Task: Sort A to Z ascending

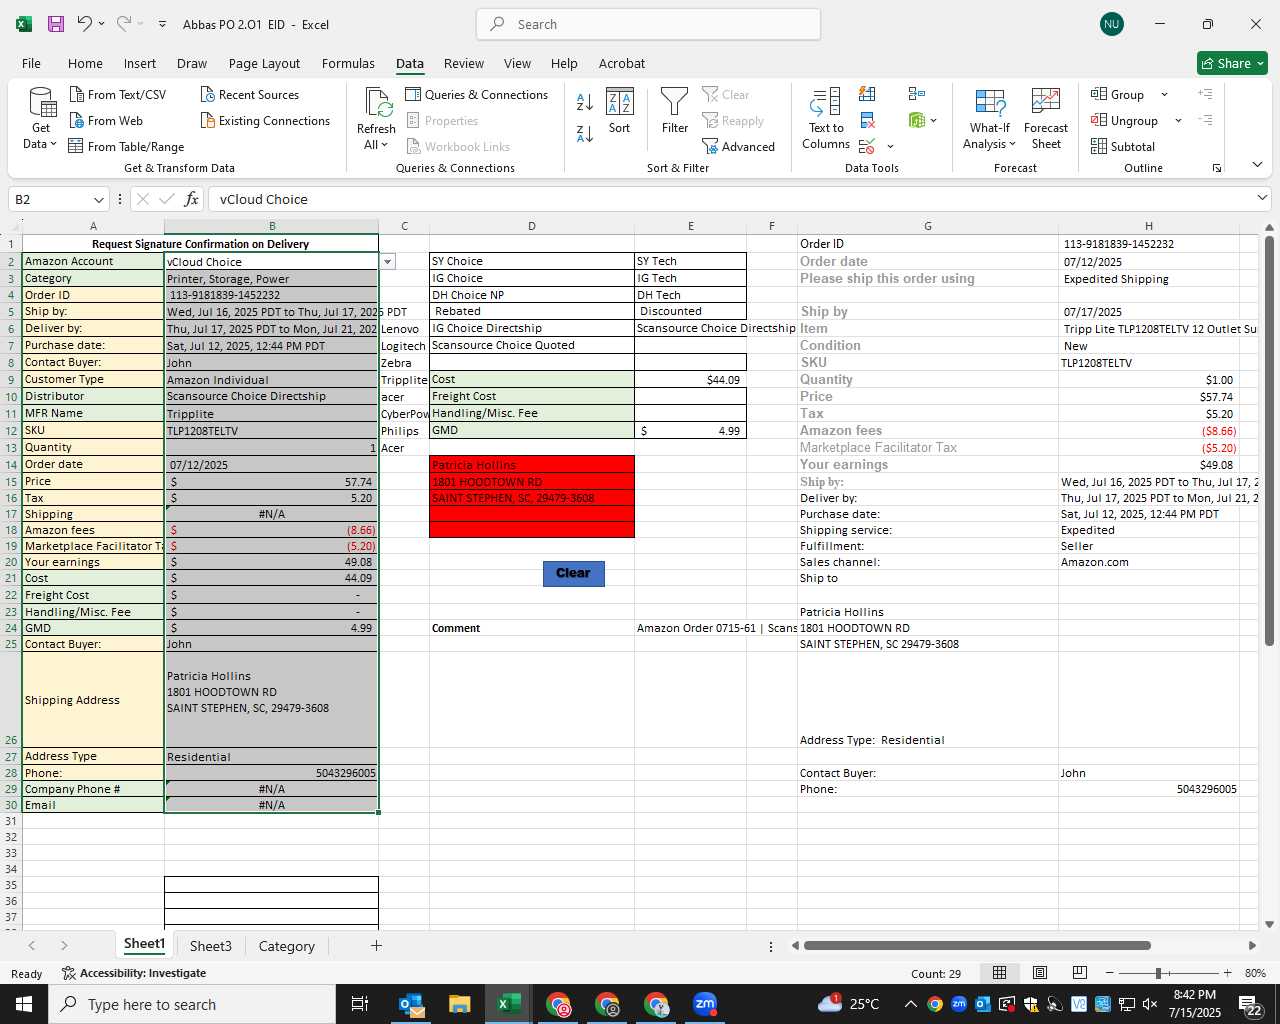Action: coord(585,102)
